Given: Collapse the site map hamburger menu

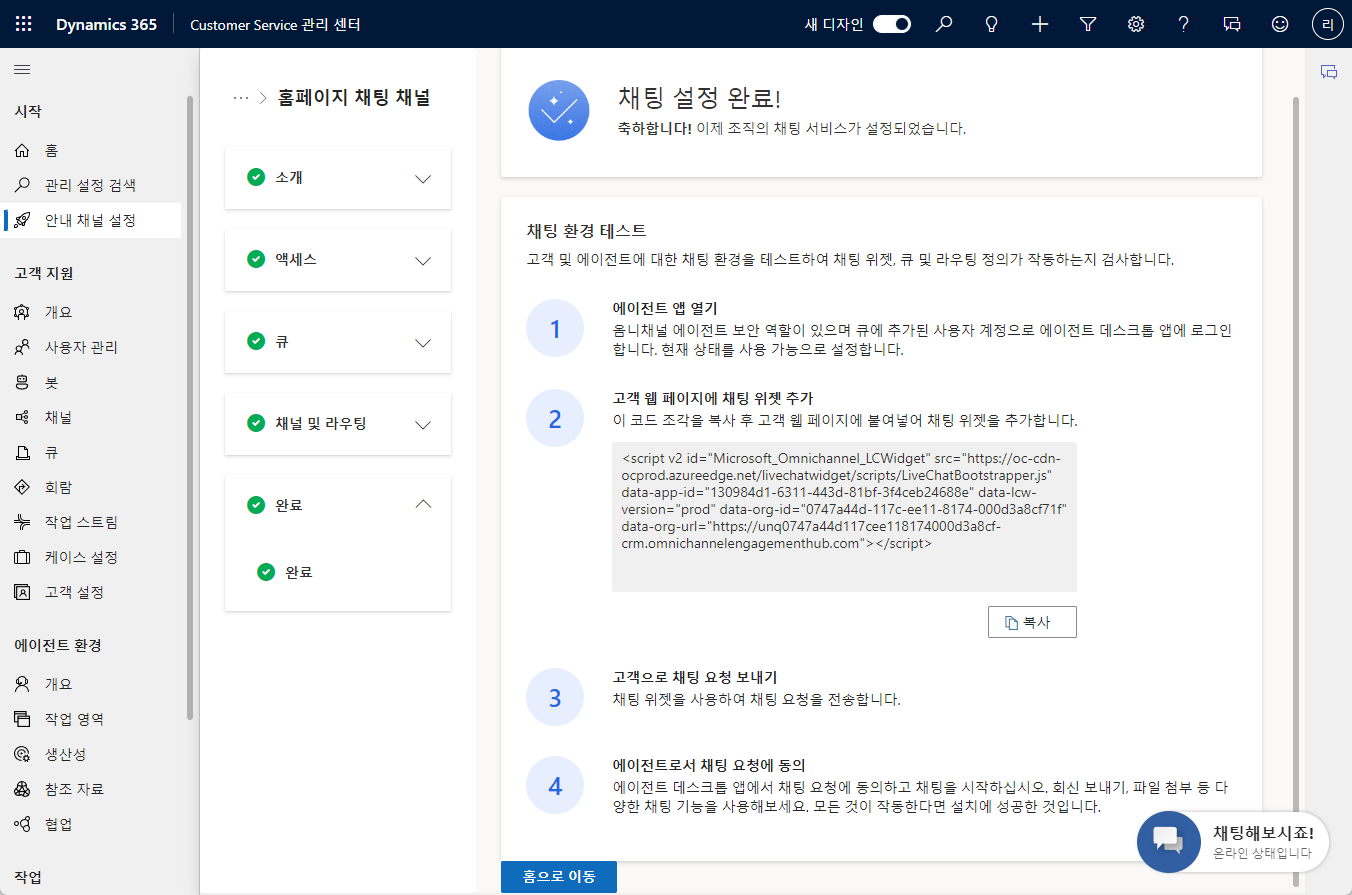Looking at the screenshot, I should (x=22, y=70).
